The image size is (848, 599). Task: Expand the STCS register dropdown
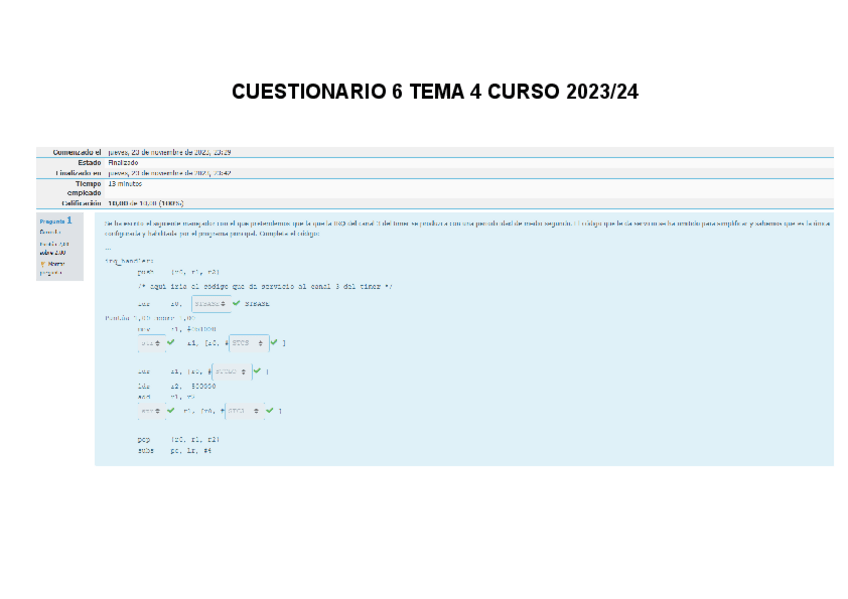click(x=249, y=343)
